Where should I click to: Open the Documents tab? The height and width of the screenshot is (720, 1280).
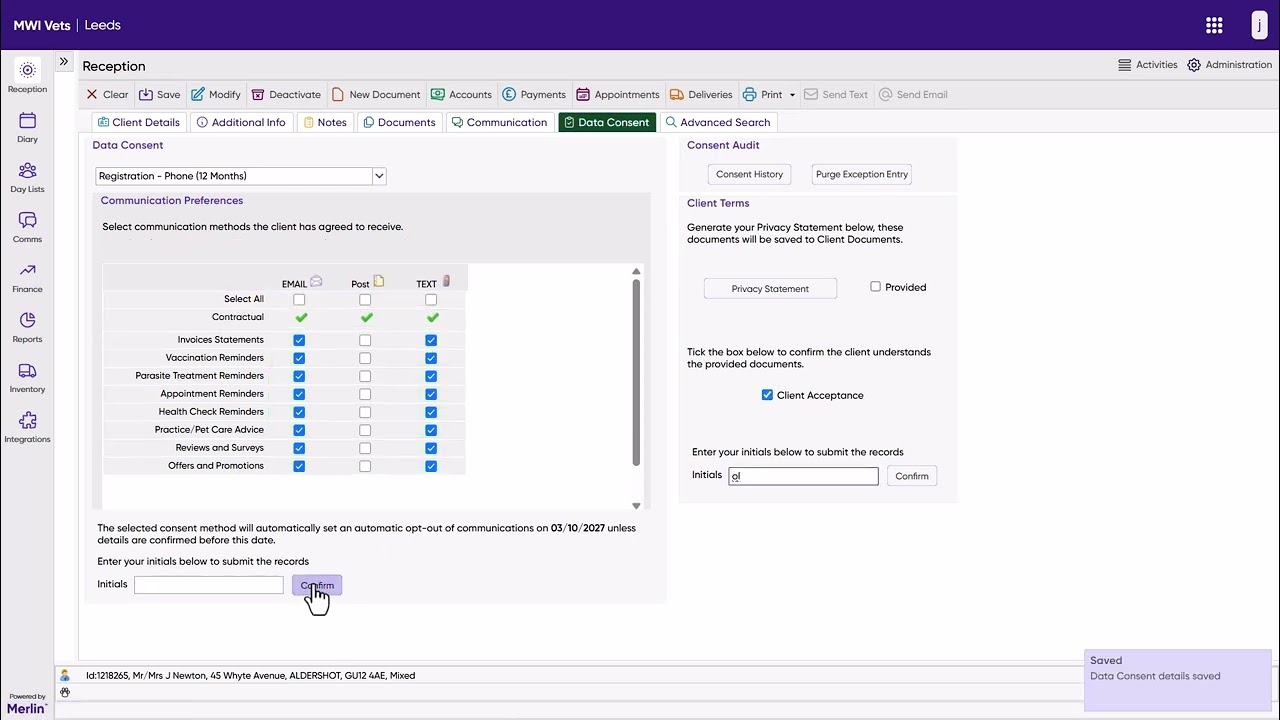click(x=399, y=122)
